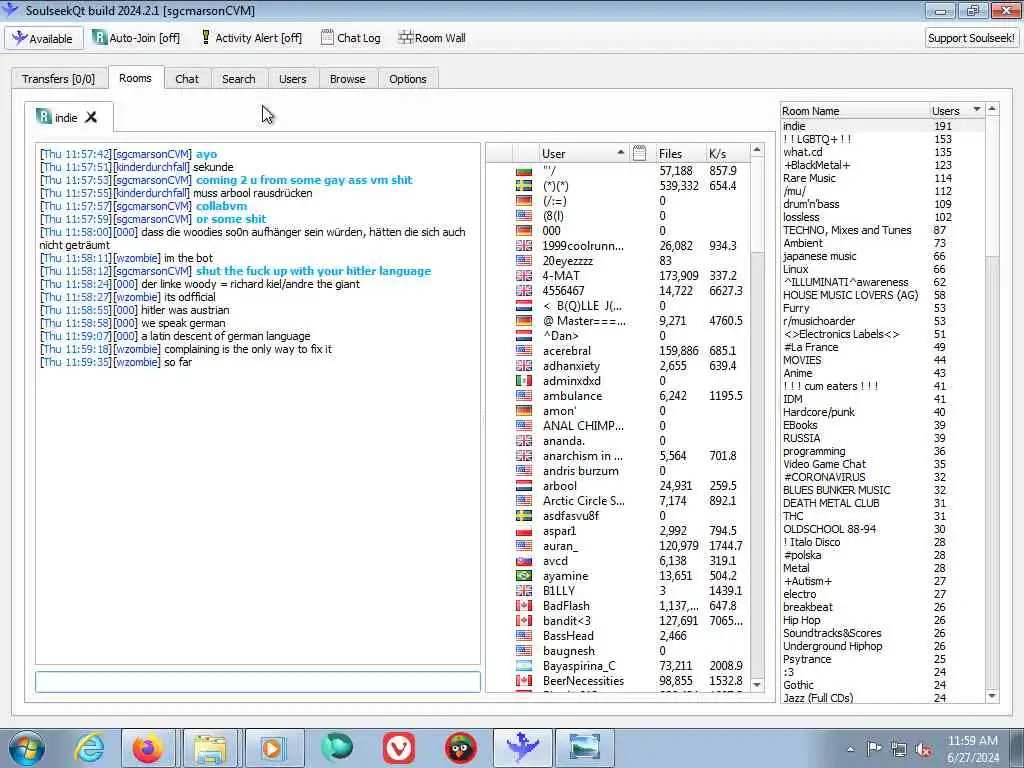Click Support Soulseek! button

pos(971,38)
